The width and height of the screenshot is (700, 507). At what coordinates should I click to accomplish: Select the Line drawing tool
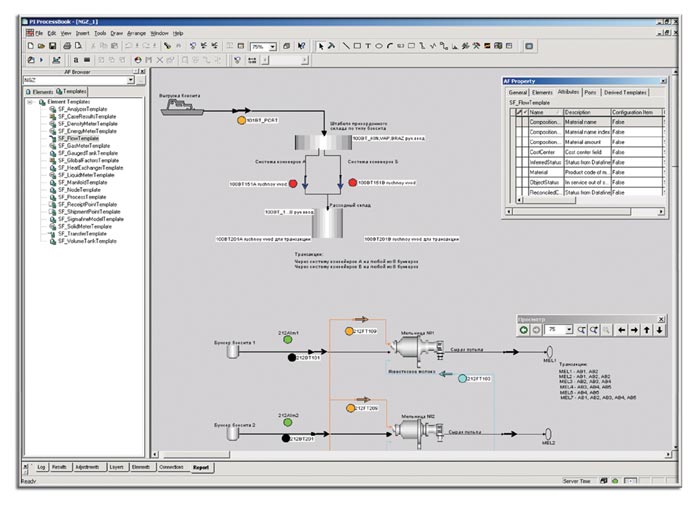[346, 46]
